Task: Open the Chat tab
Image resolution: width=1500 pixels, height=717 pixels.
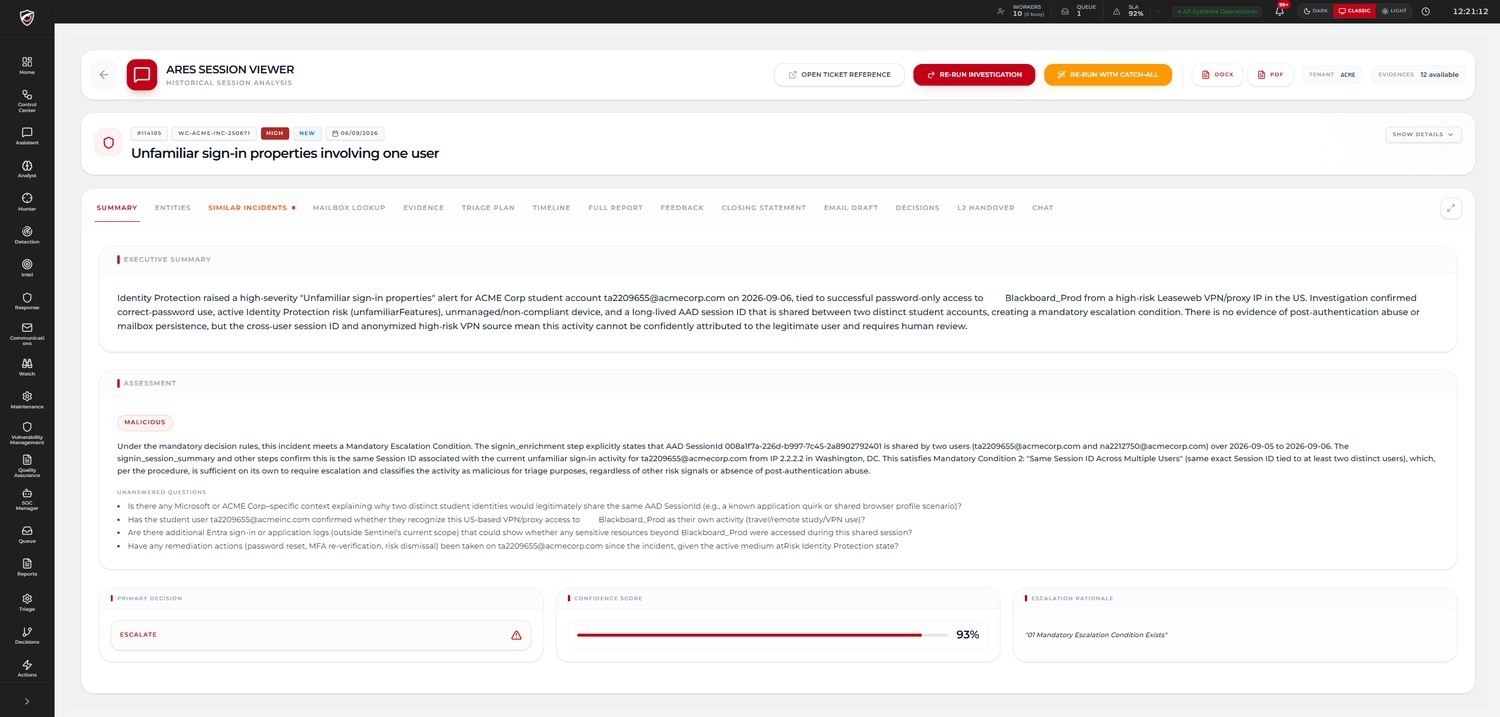Action: (x=1042, y=208)
